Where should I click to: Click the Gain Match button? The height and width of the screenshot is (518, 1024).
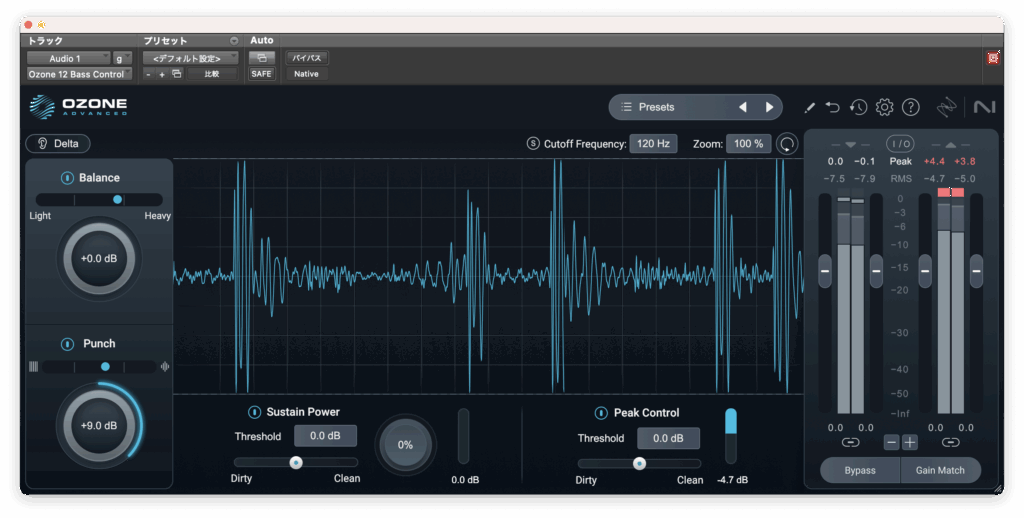pyautogui.click(x=940, y=470)
